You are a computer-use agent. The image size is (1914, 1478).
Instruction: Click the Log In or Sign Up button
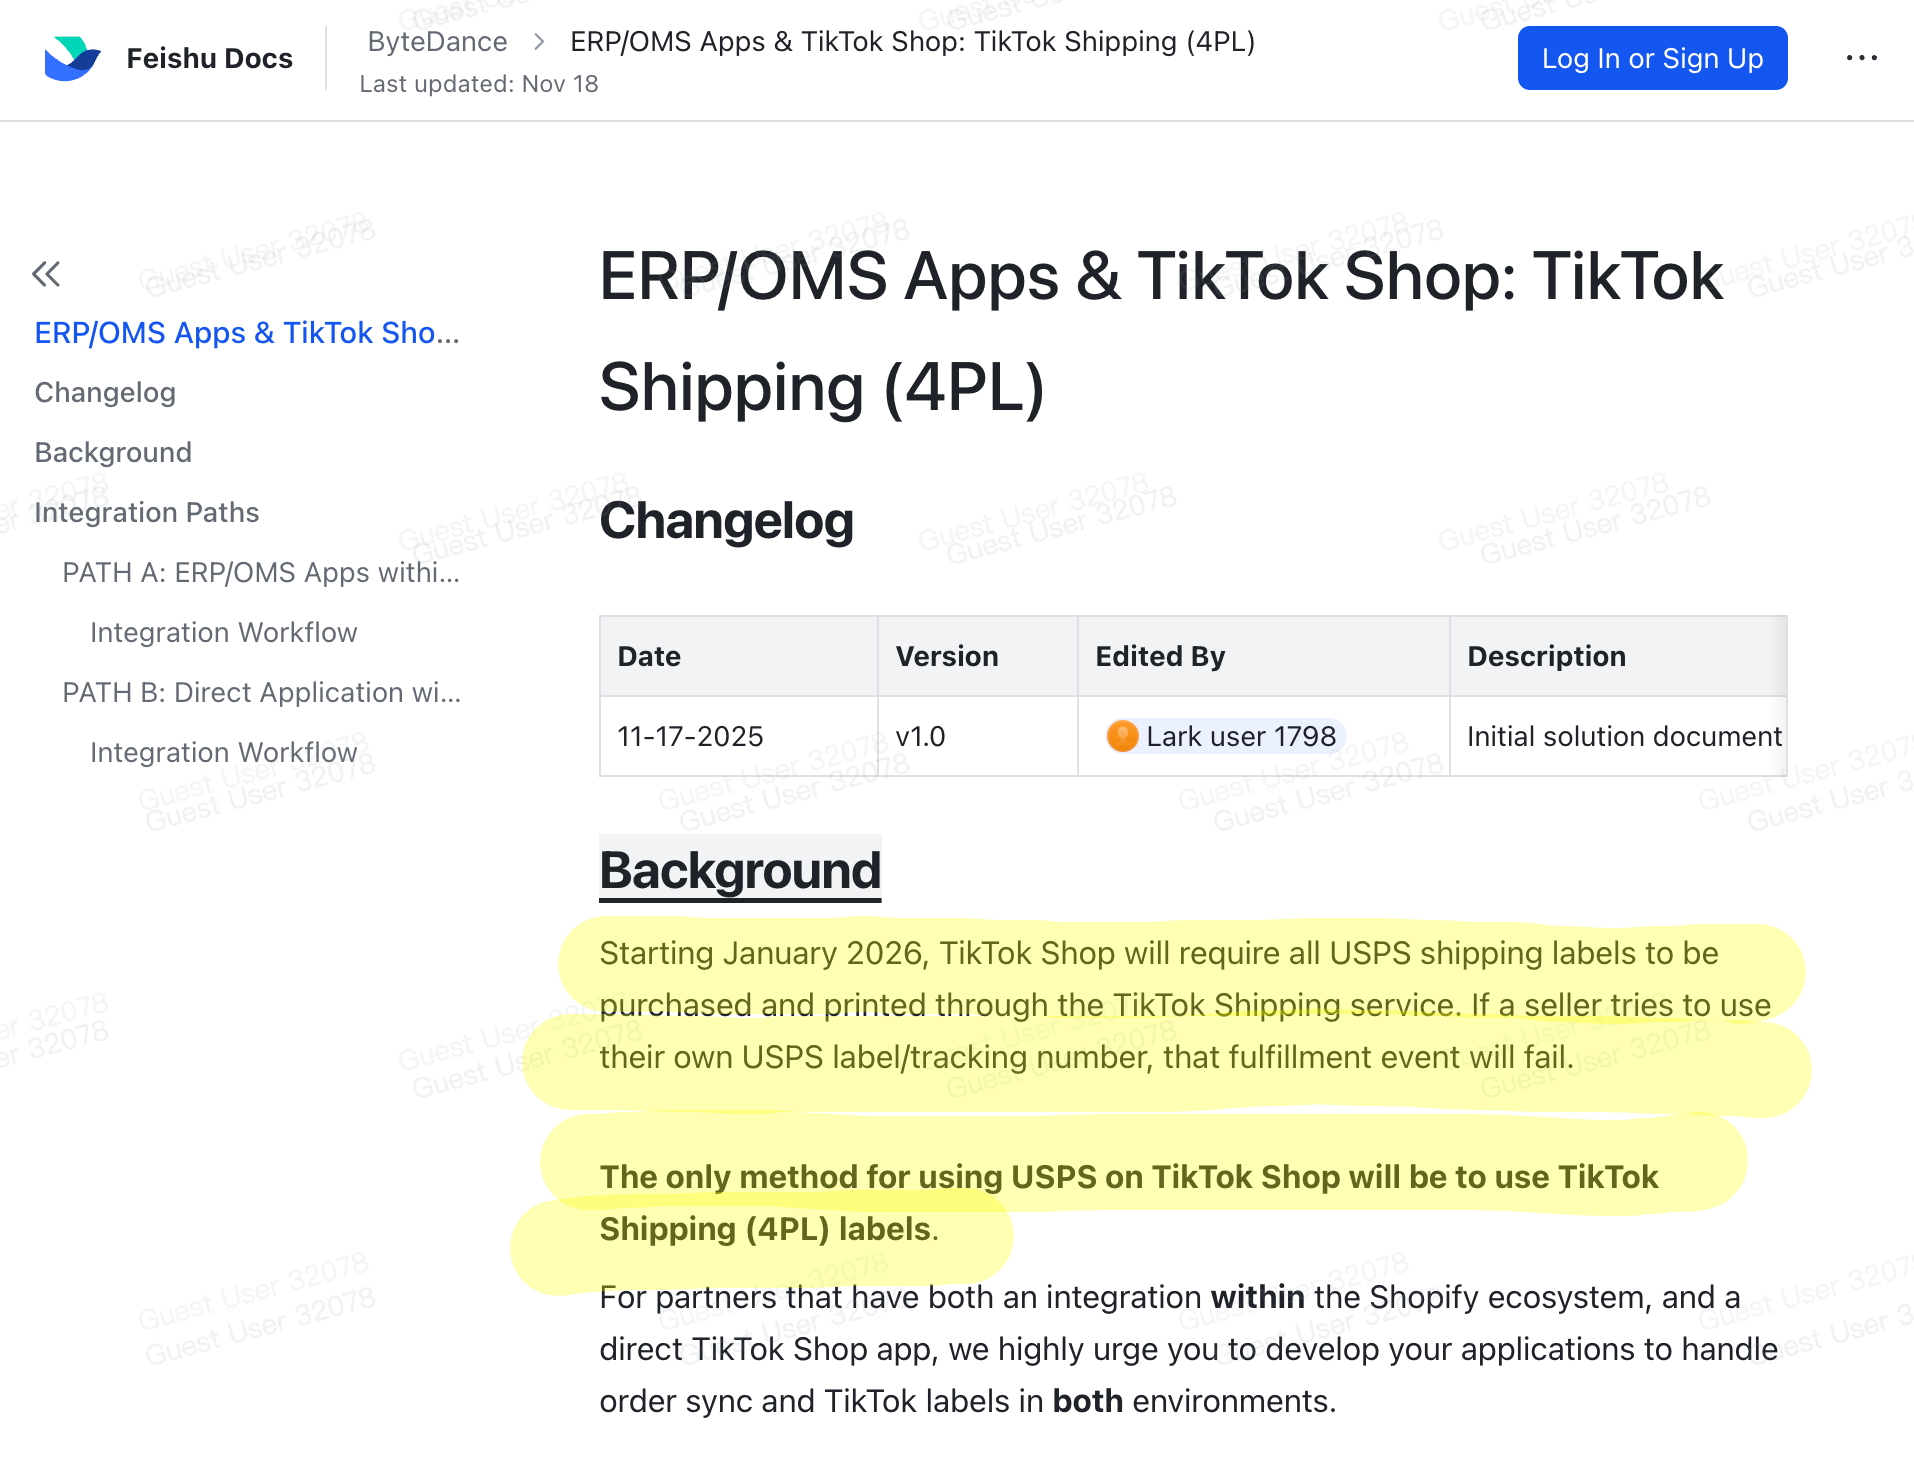coord(1652,58)
